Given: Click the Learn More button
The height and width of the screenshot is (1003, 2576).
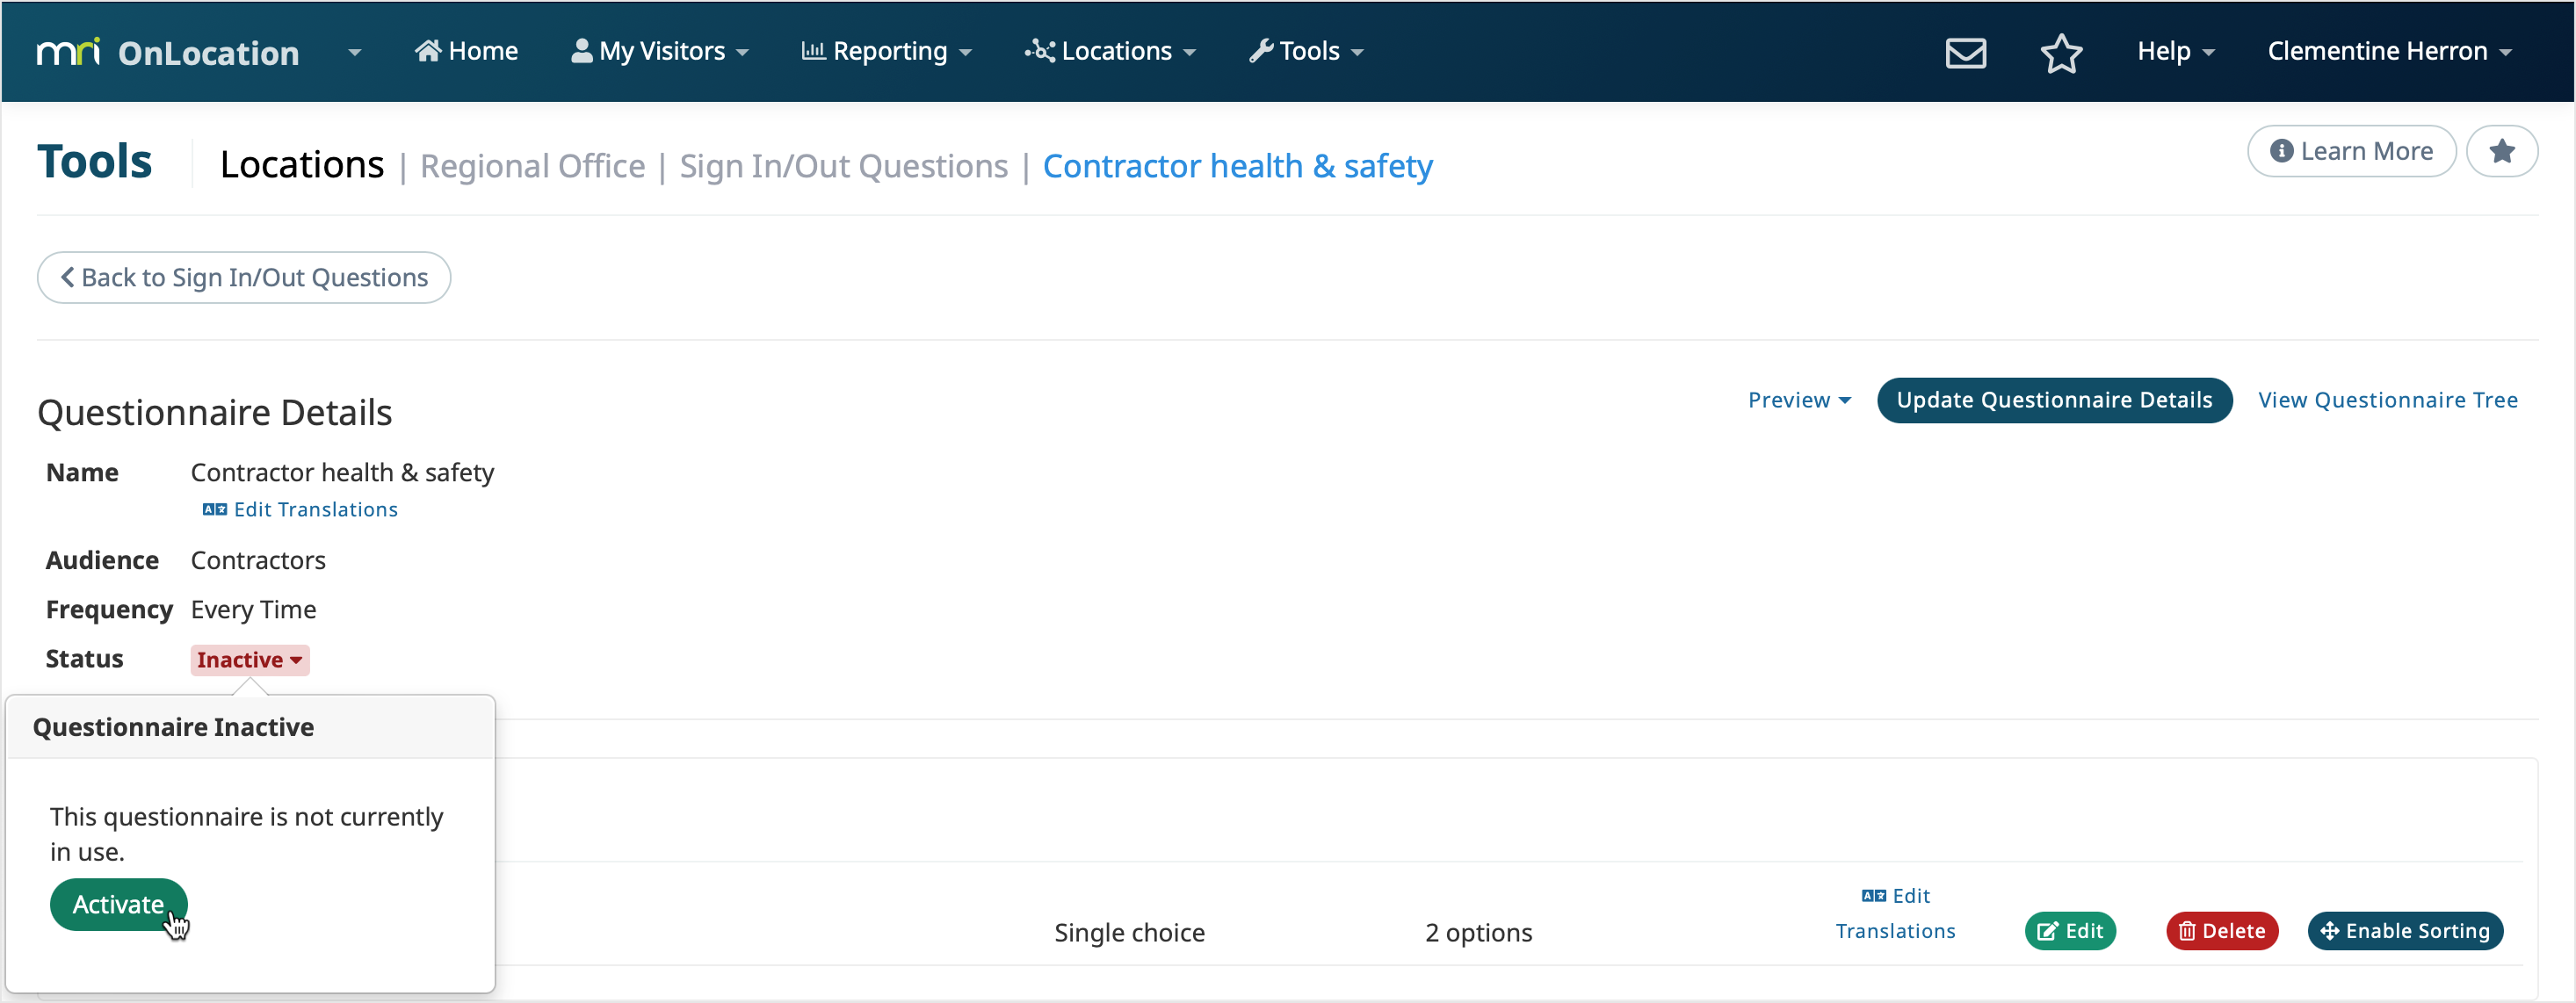Looking at the screenshot, I should point(2351,151).
